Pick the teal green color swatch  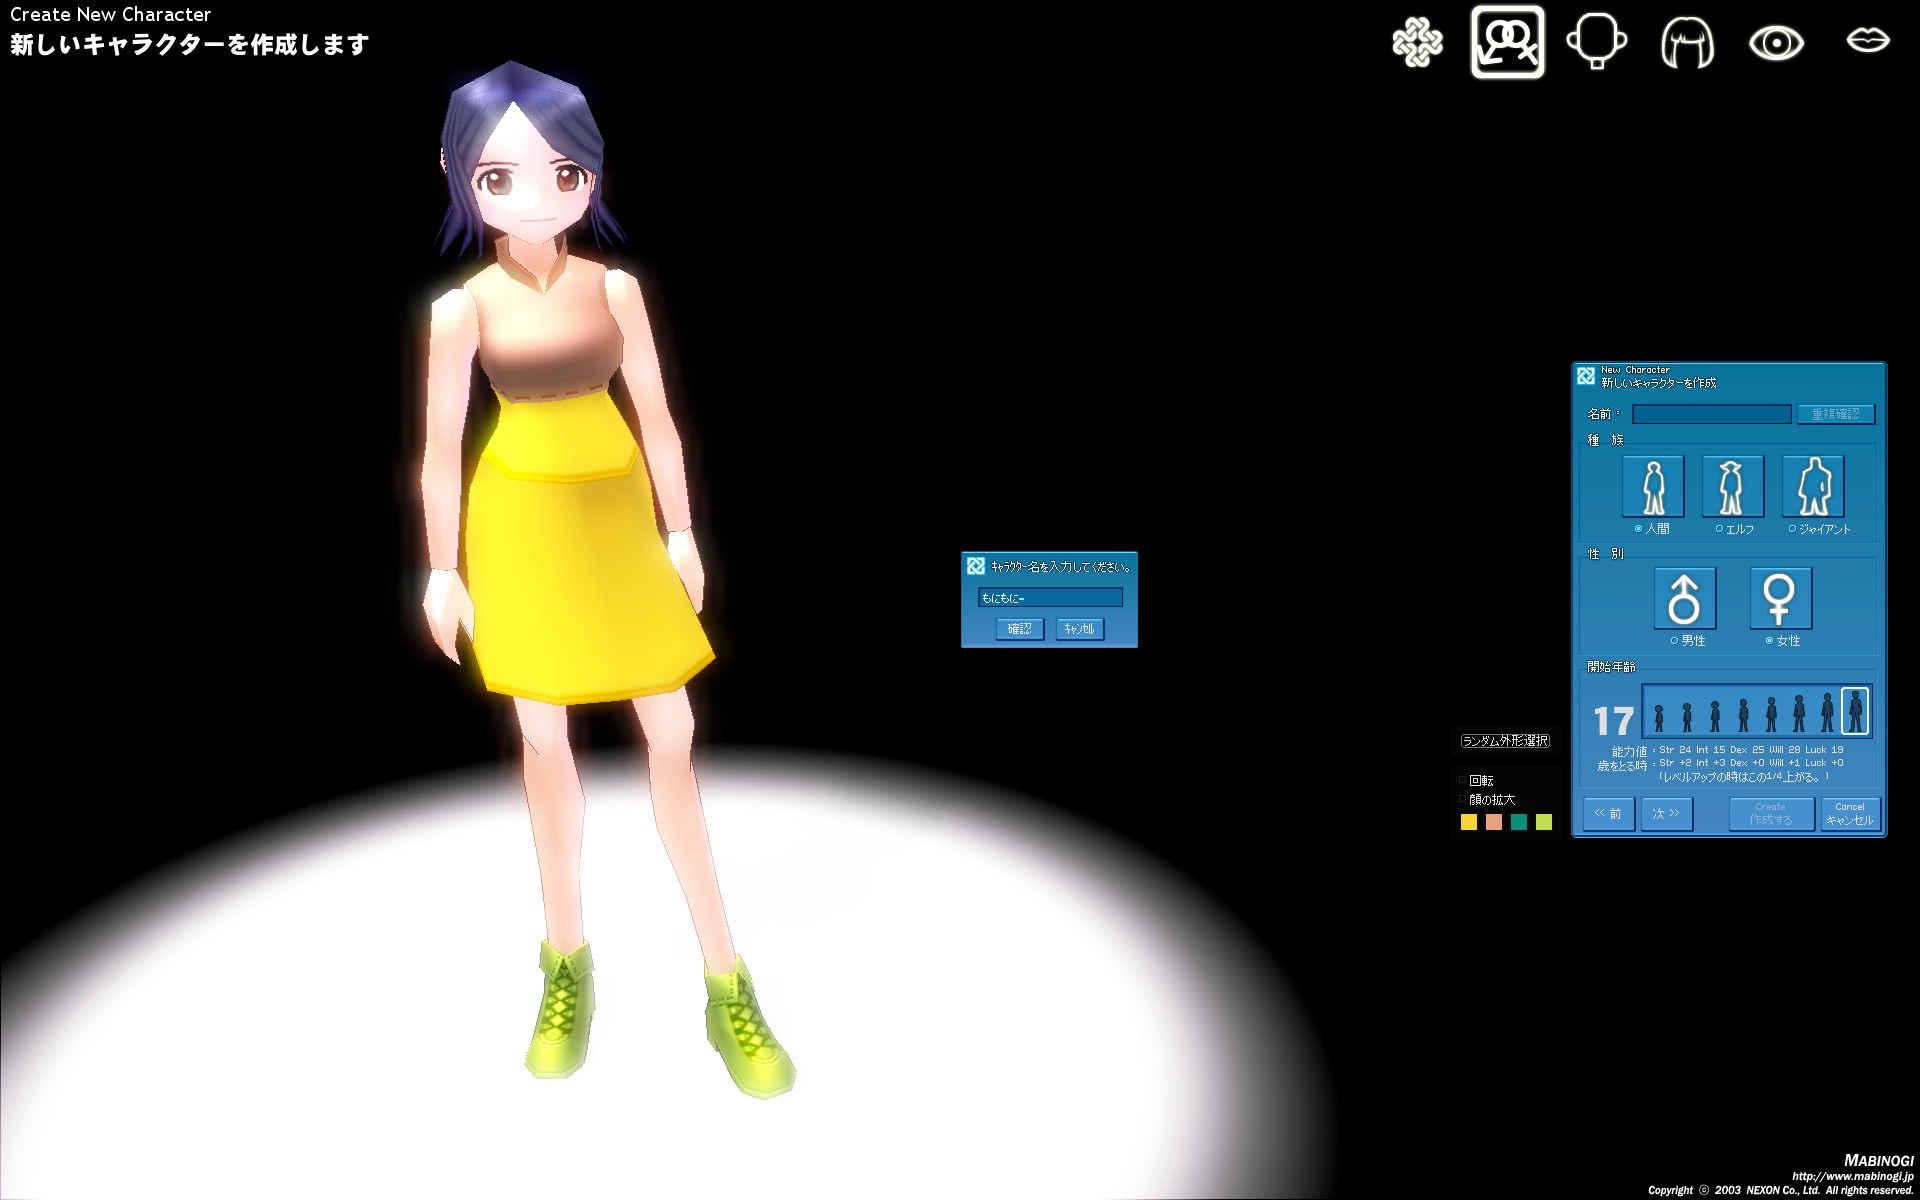pos(1519,822)
